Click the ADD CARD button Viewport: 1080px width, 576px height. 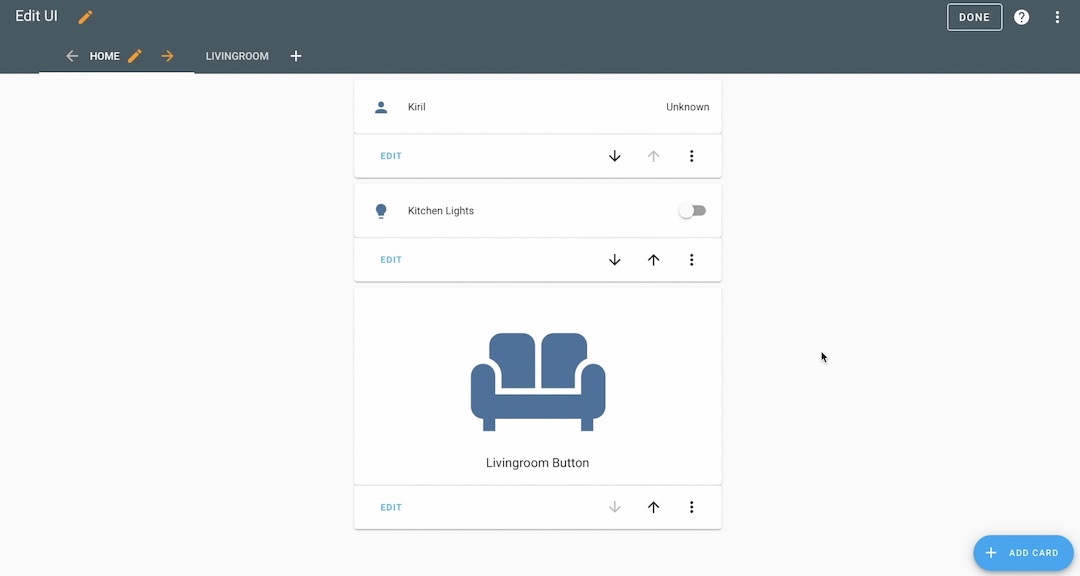point(1024,553)
